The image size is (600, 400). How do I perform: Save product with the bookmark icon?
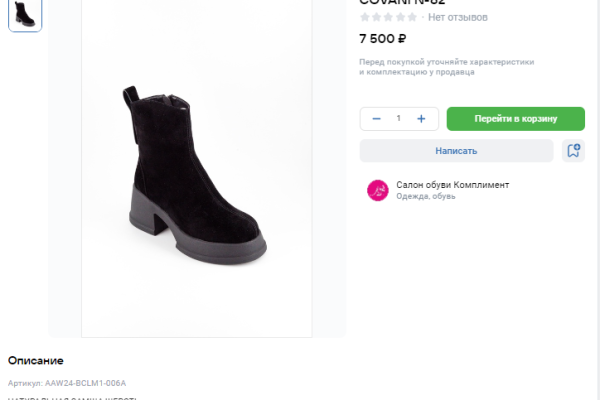tap(573, 151)
